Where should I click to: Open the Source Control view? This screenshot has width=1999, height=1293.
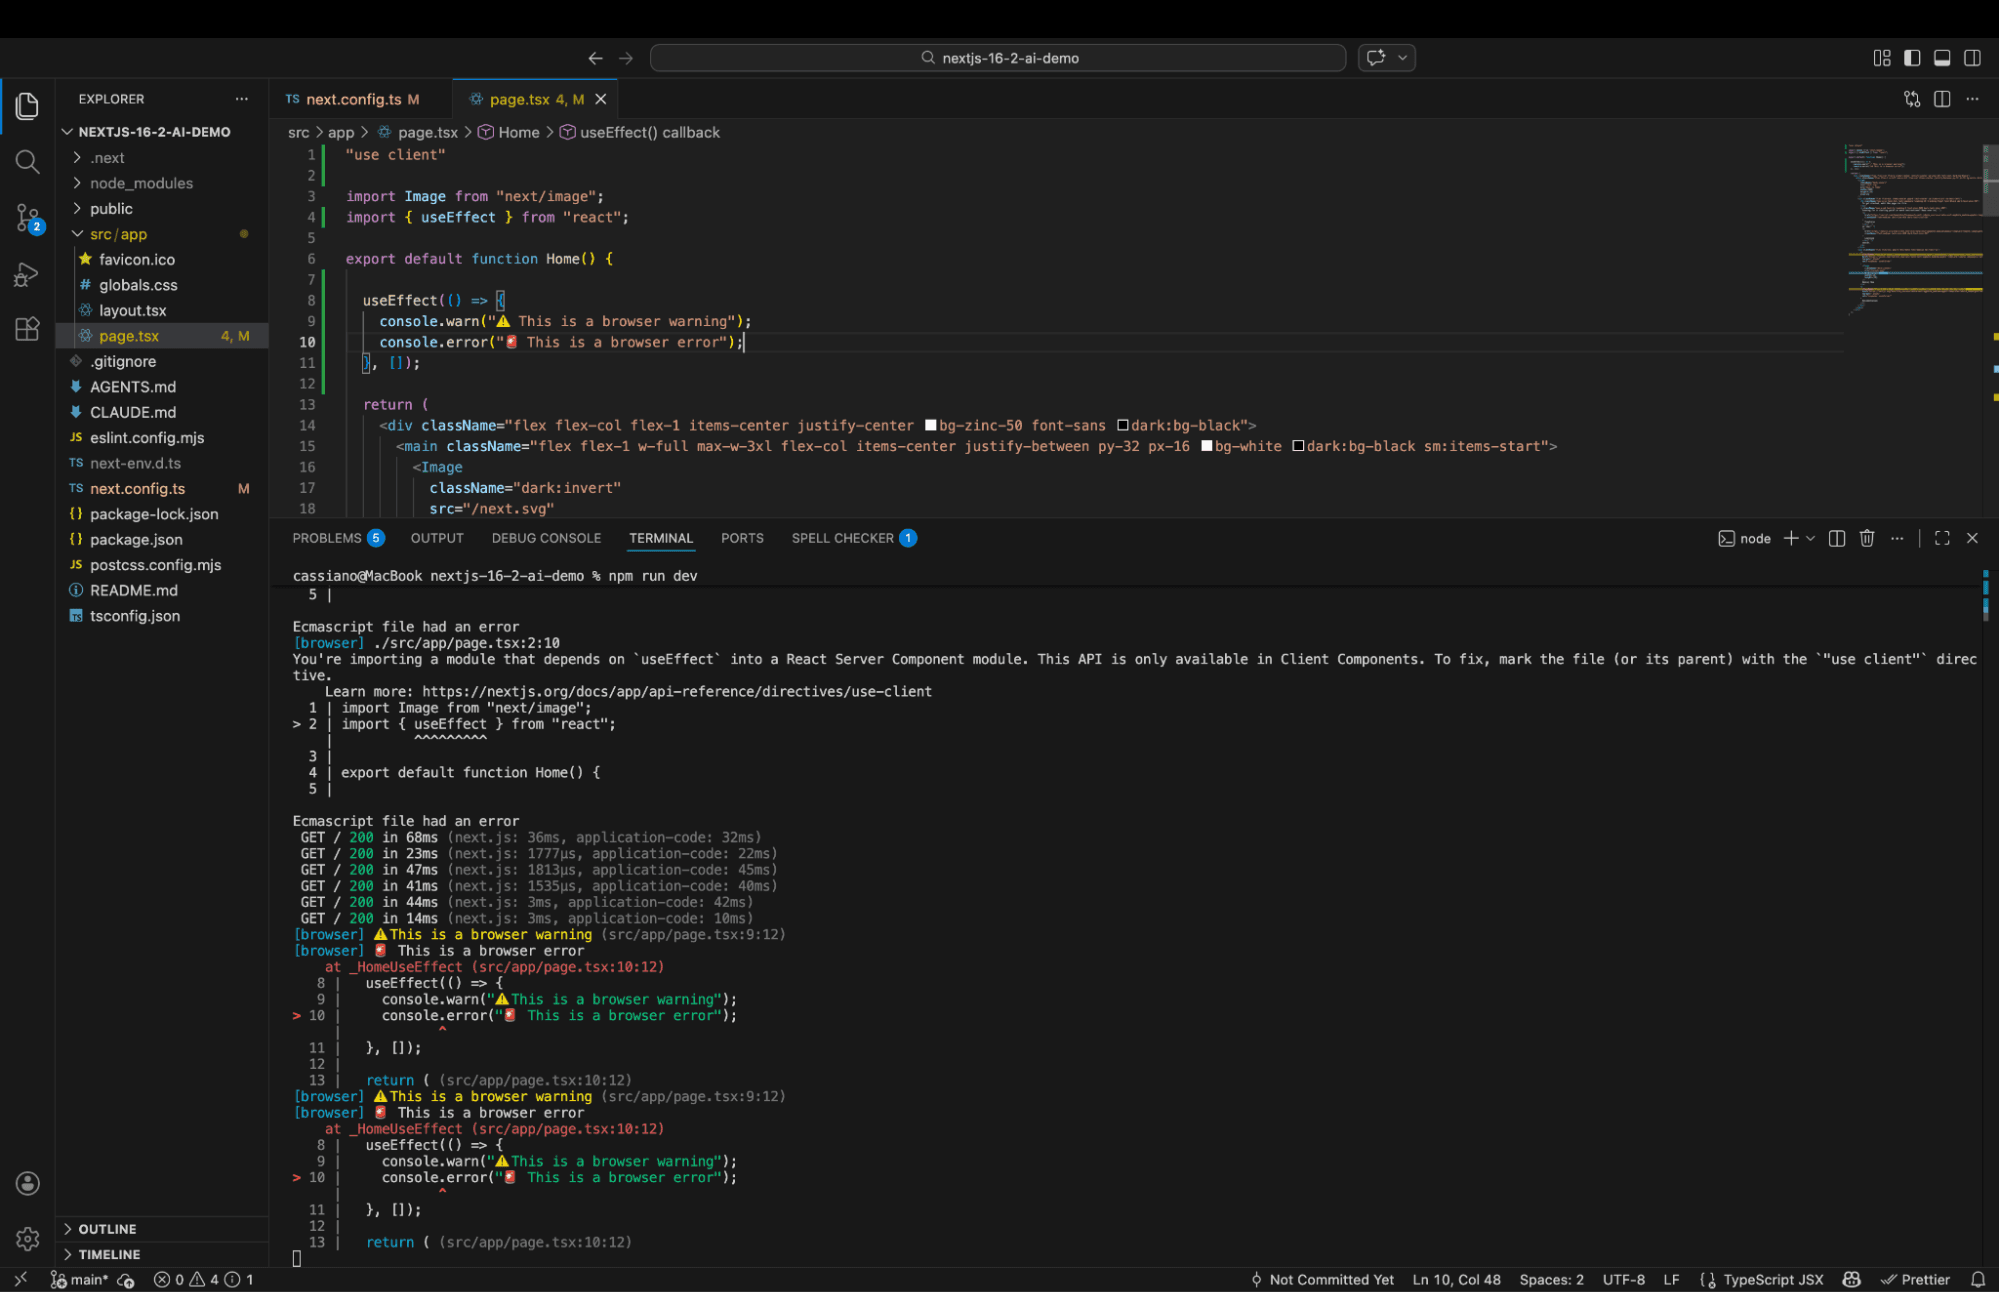coord(27,217)
